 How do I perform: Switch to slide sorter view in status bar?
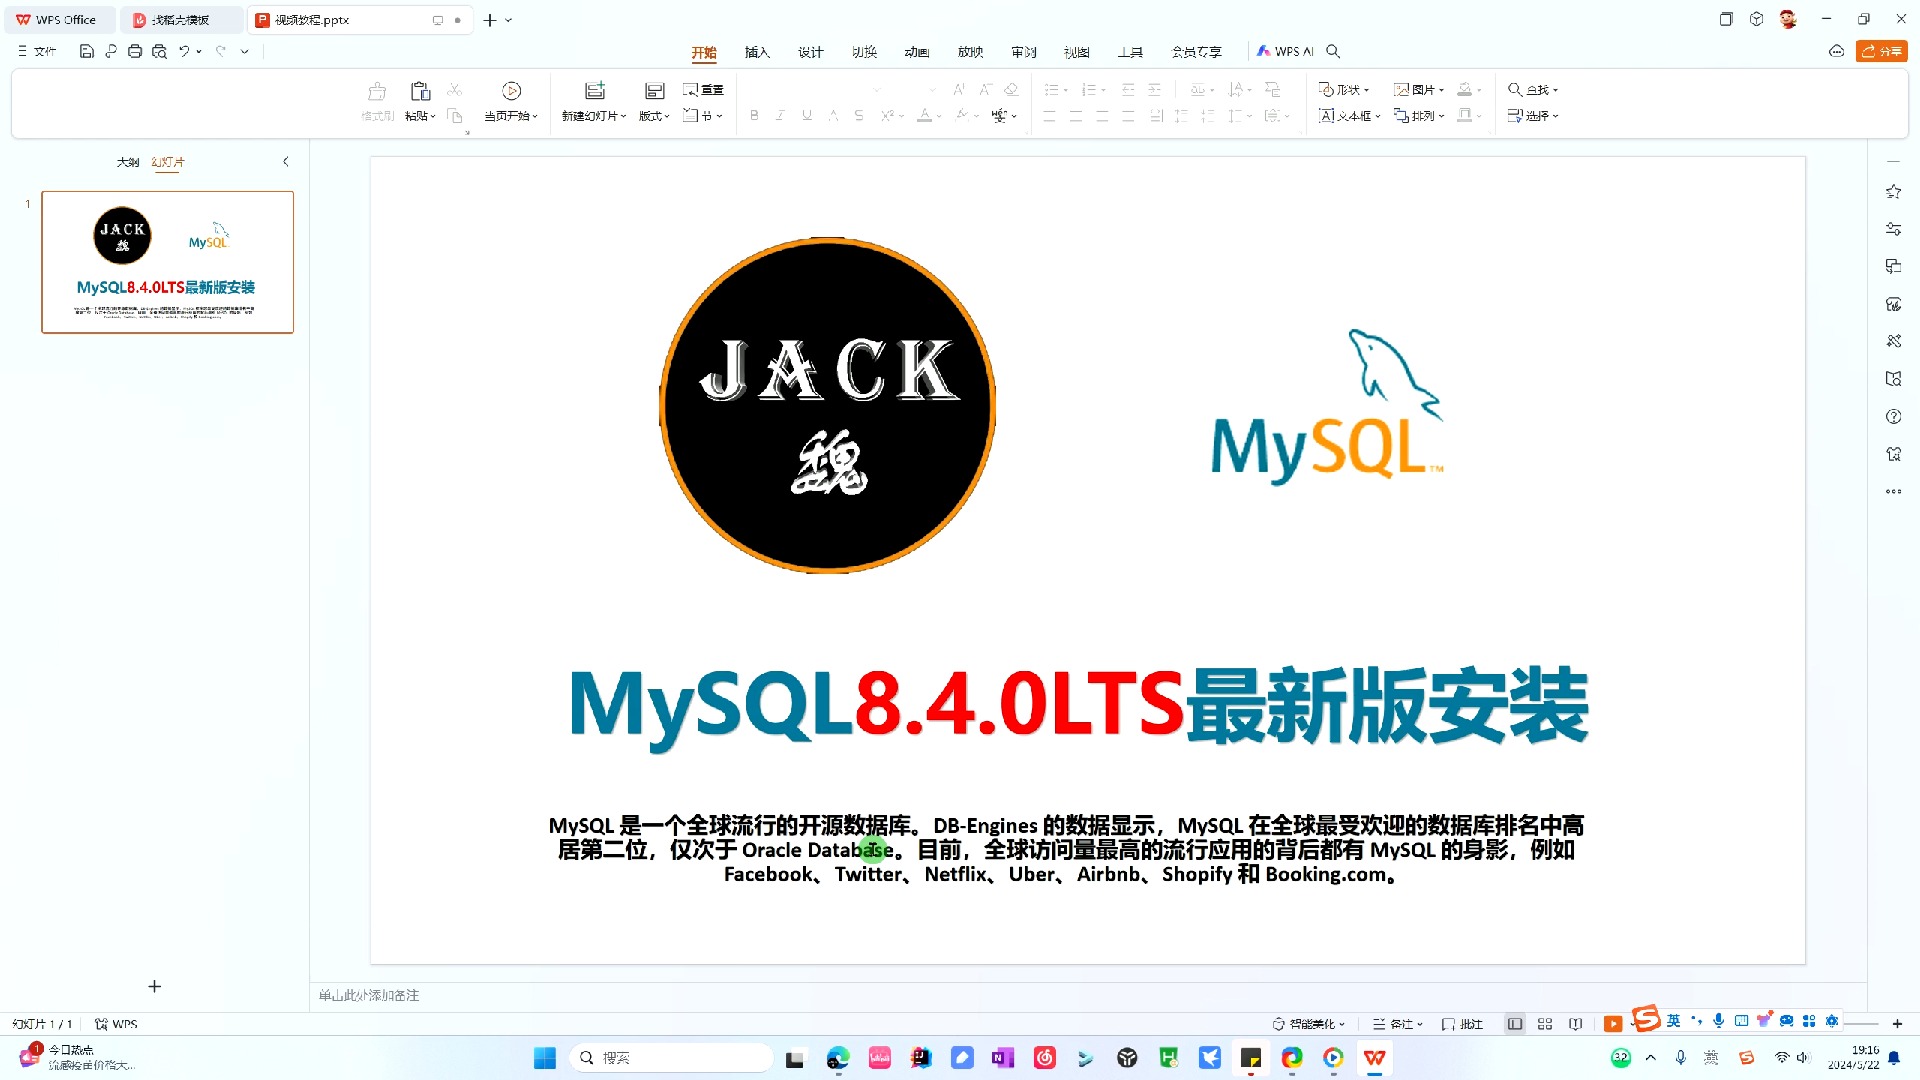tap(1545, 1023)
